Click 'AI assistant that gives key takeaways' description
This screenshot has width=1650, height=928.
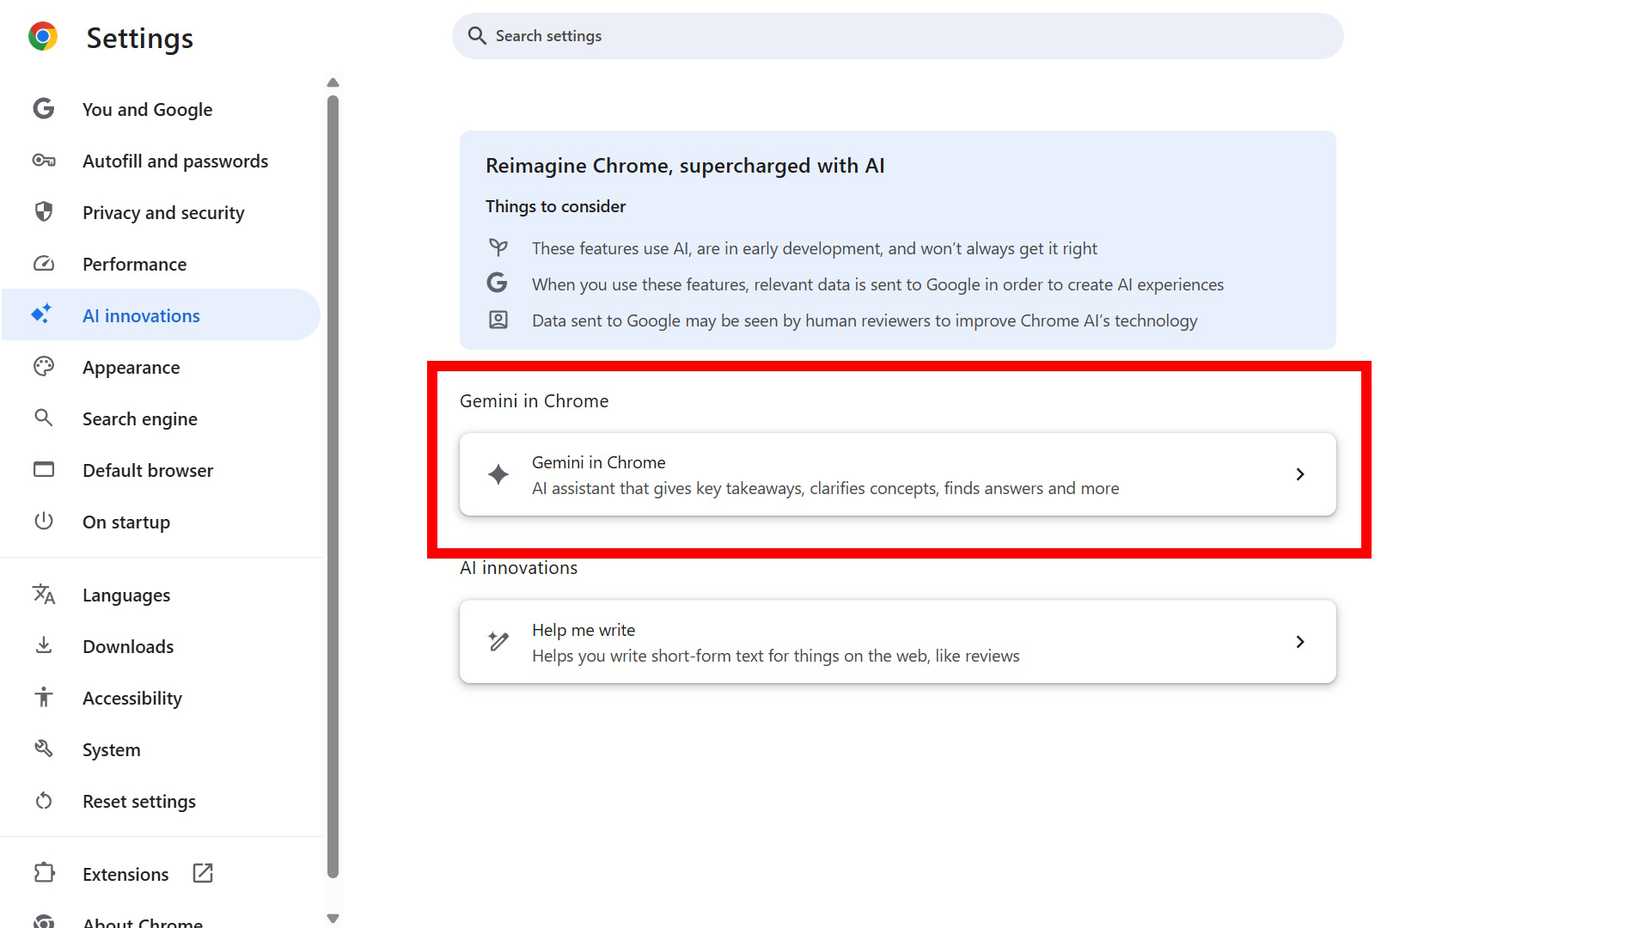[825, 488]
